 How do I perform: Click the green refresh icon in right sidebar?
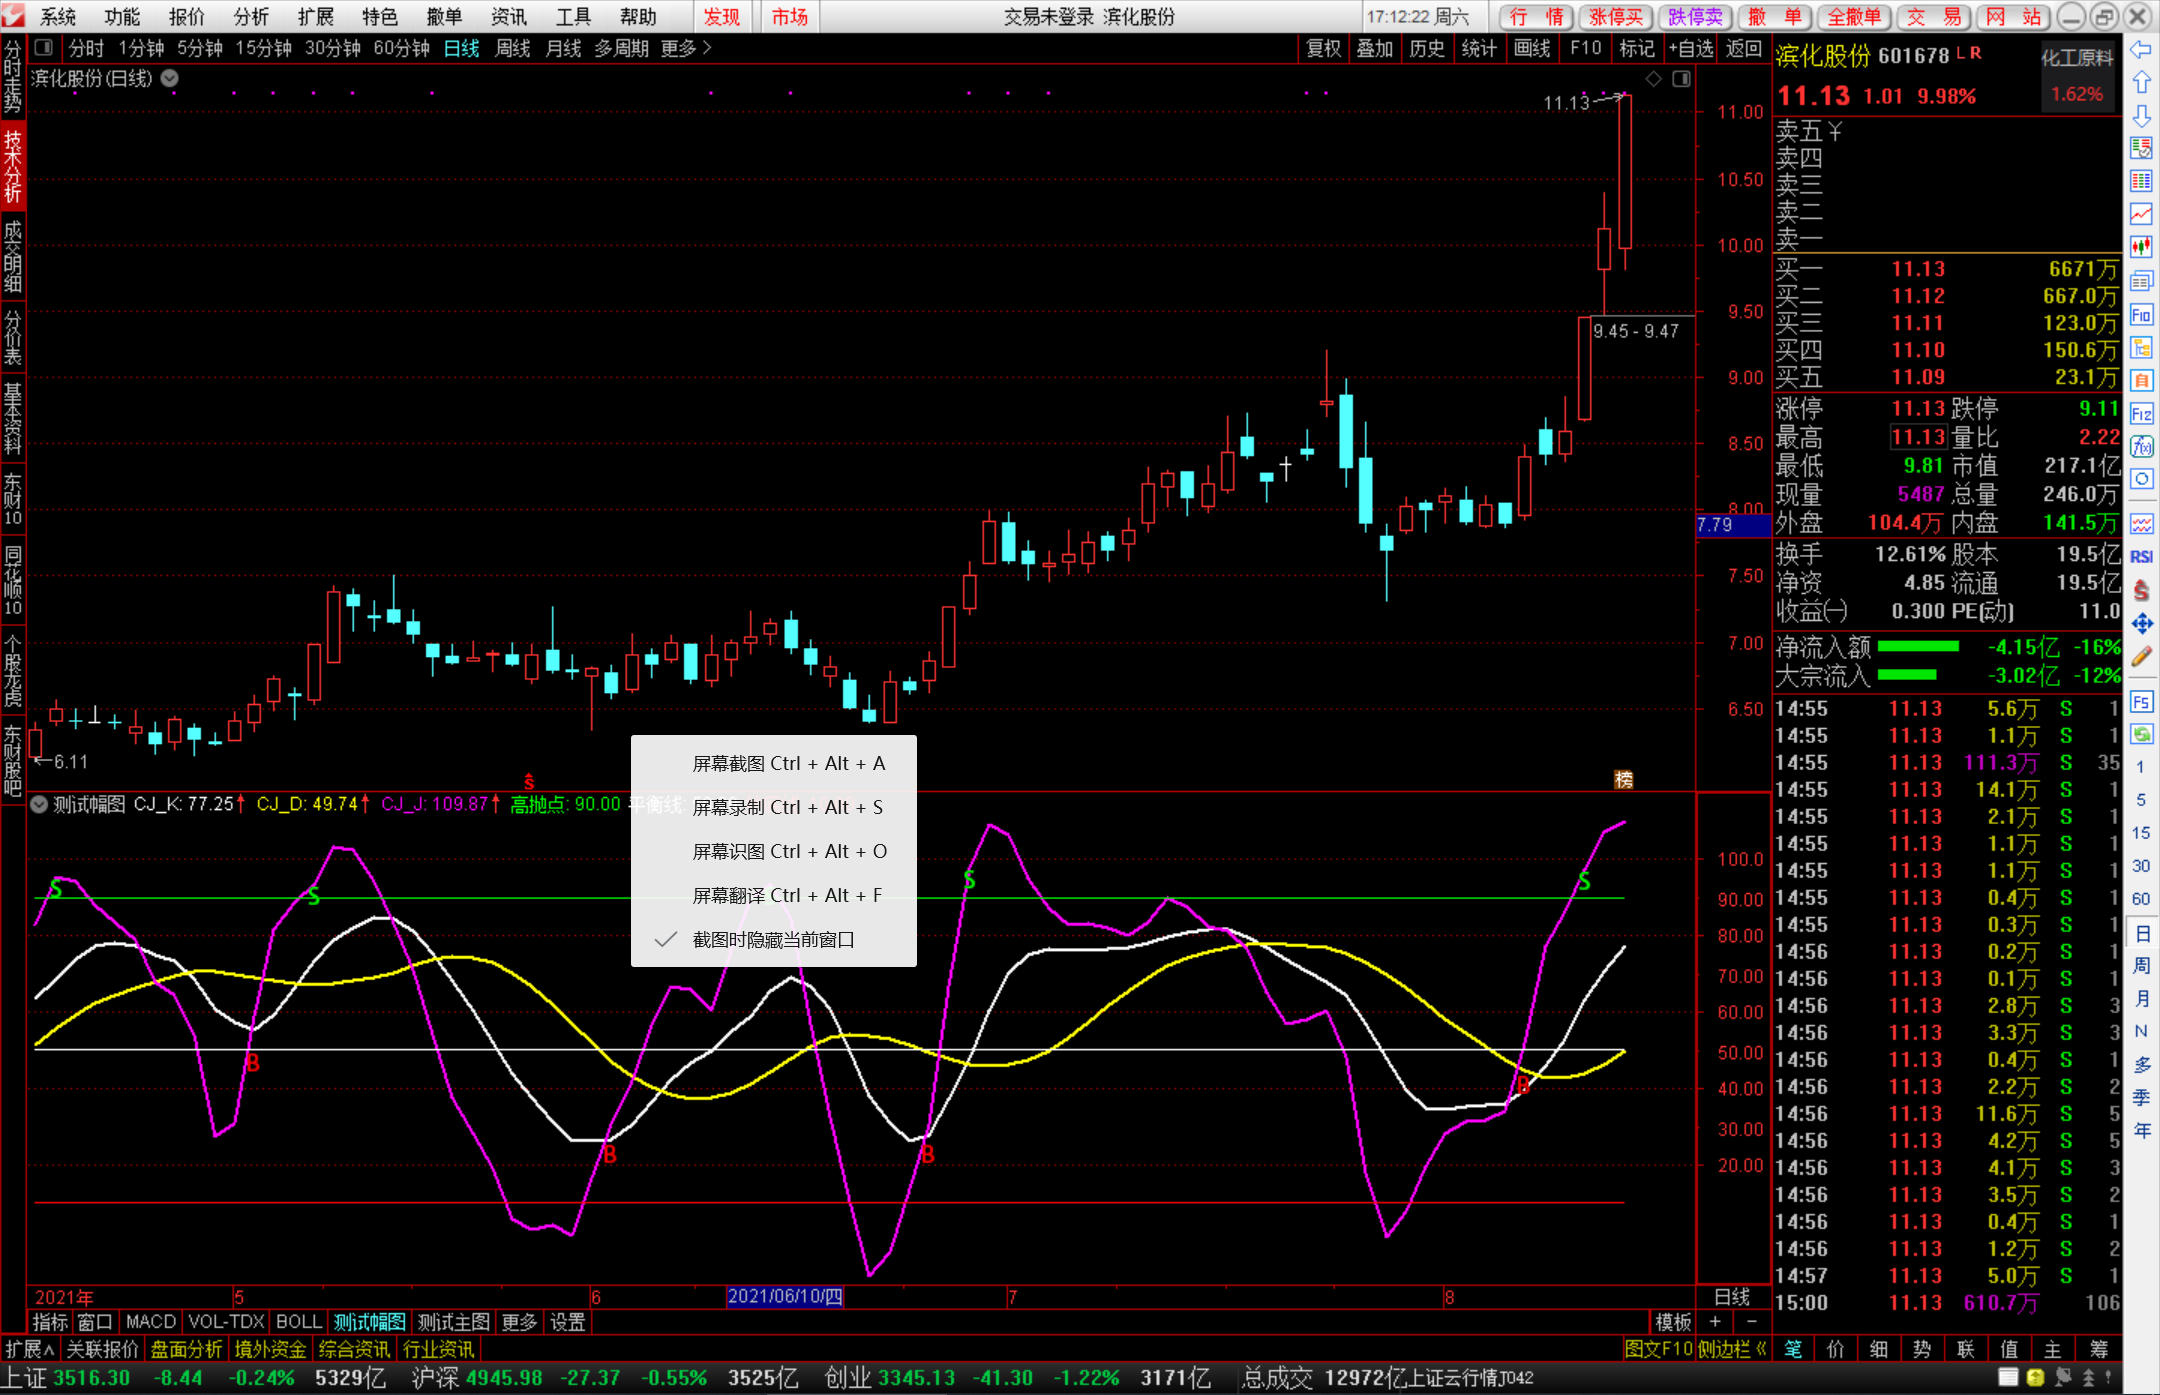[x=2141, y=735]
